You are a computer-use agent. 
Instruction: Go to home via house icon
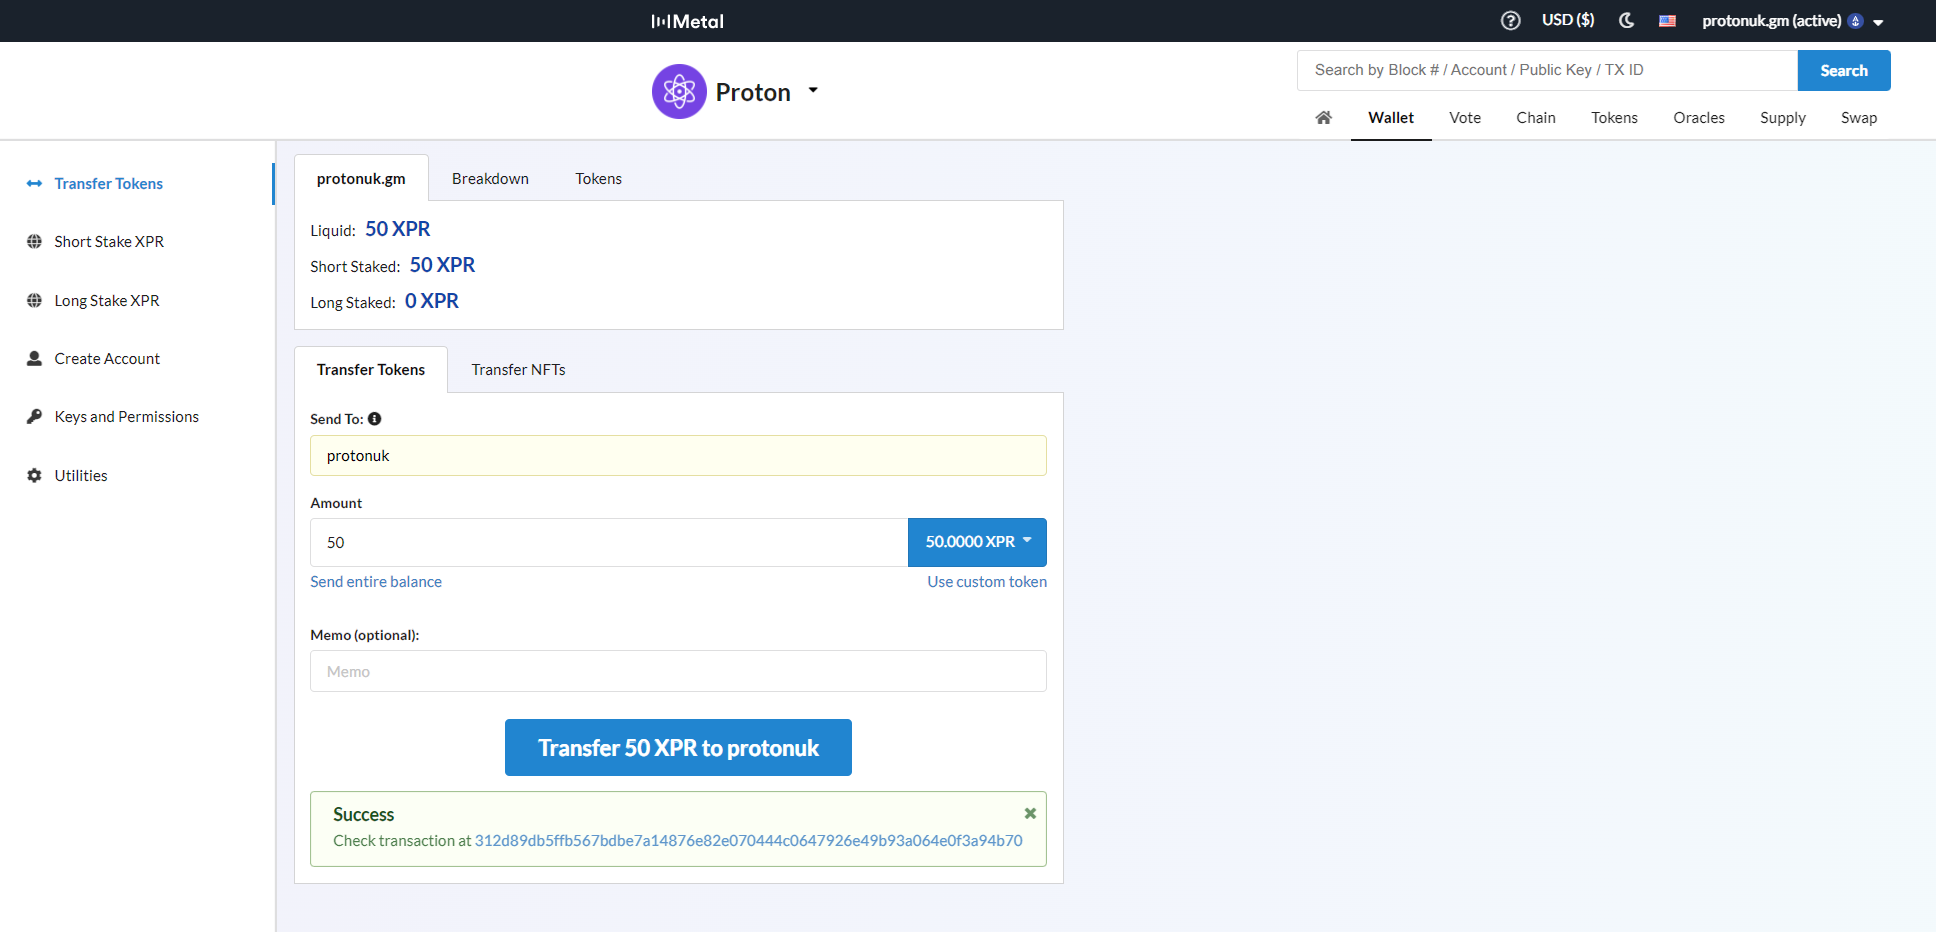point(1324,118)
